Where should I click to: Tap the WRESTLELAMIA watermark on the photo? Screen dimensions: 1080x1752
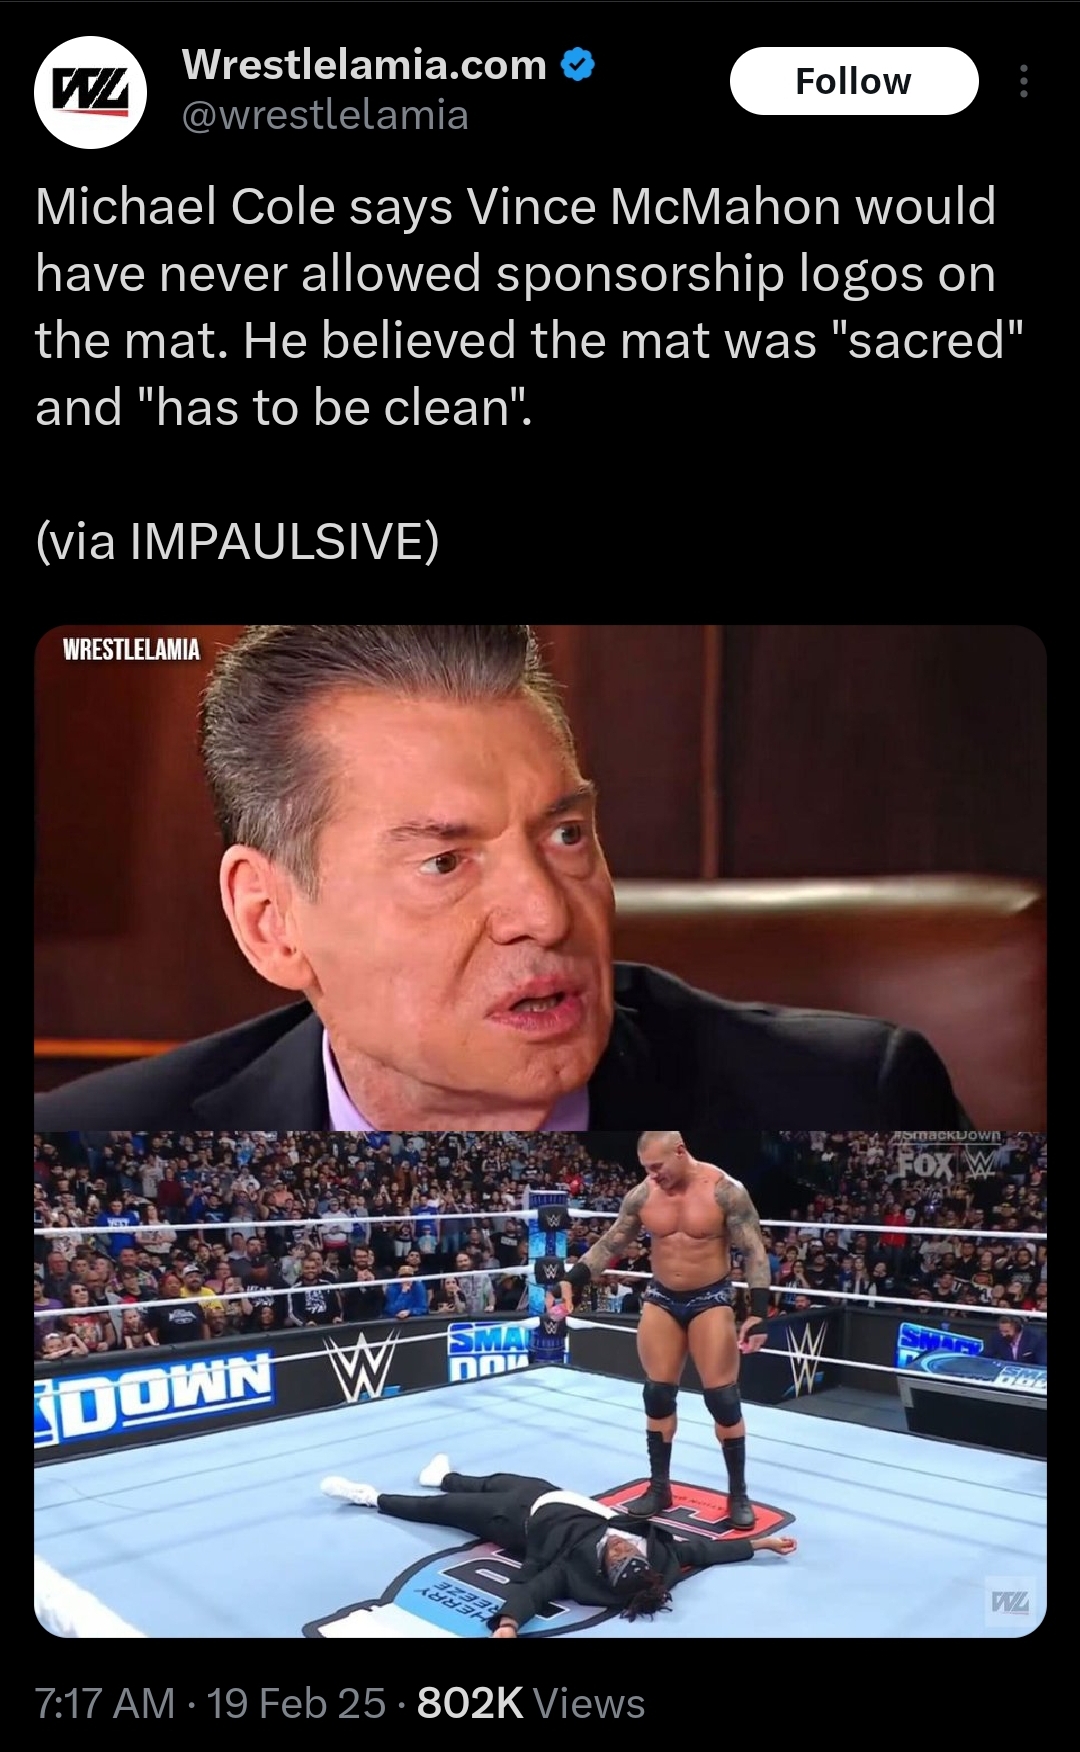point(131,650)
